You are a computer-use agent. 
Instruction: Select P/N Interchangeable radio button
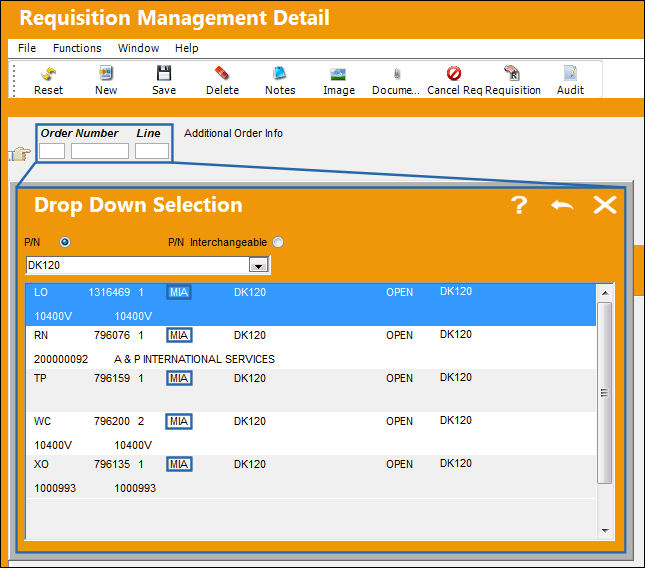(278, 242)
